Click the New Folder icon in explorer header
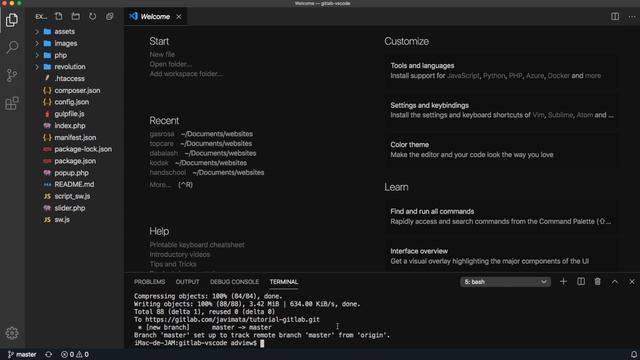Image resolution: width=640 pixels, height=360 pixels. coord(76,16)
